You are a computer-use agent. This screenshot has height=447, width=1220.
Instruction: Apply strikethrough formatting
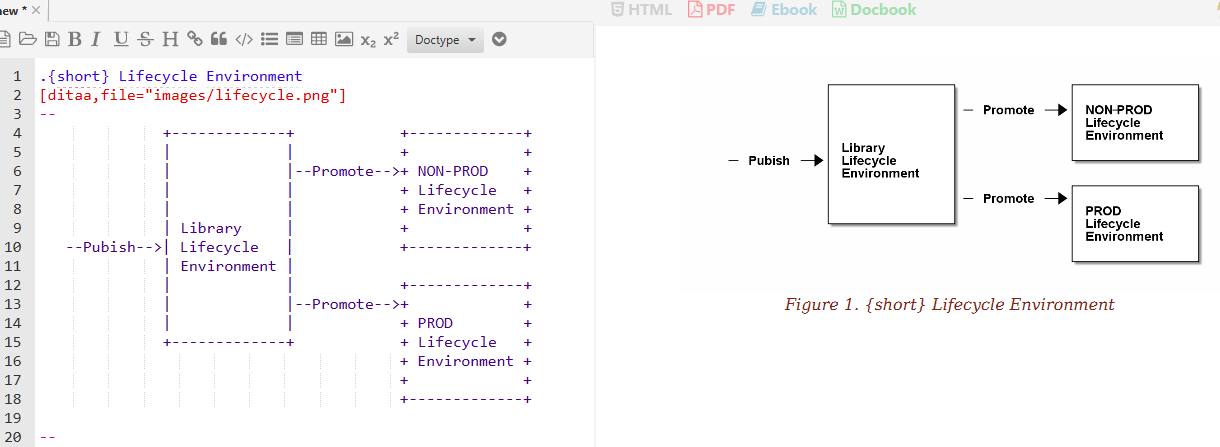point(146,40)
